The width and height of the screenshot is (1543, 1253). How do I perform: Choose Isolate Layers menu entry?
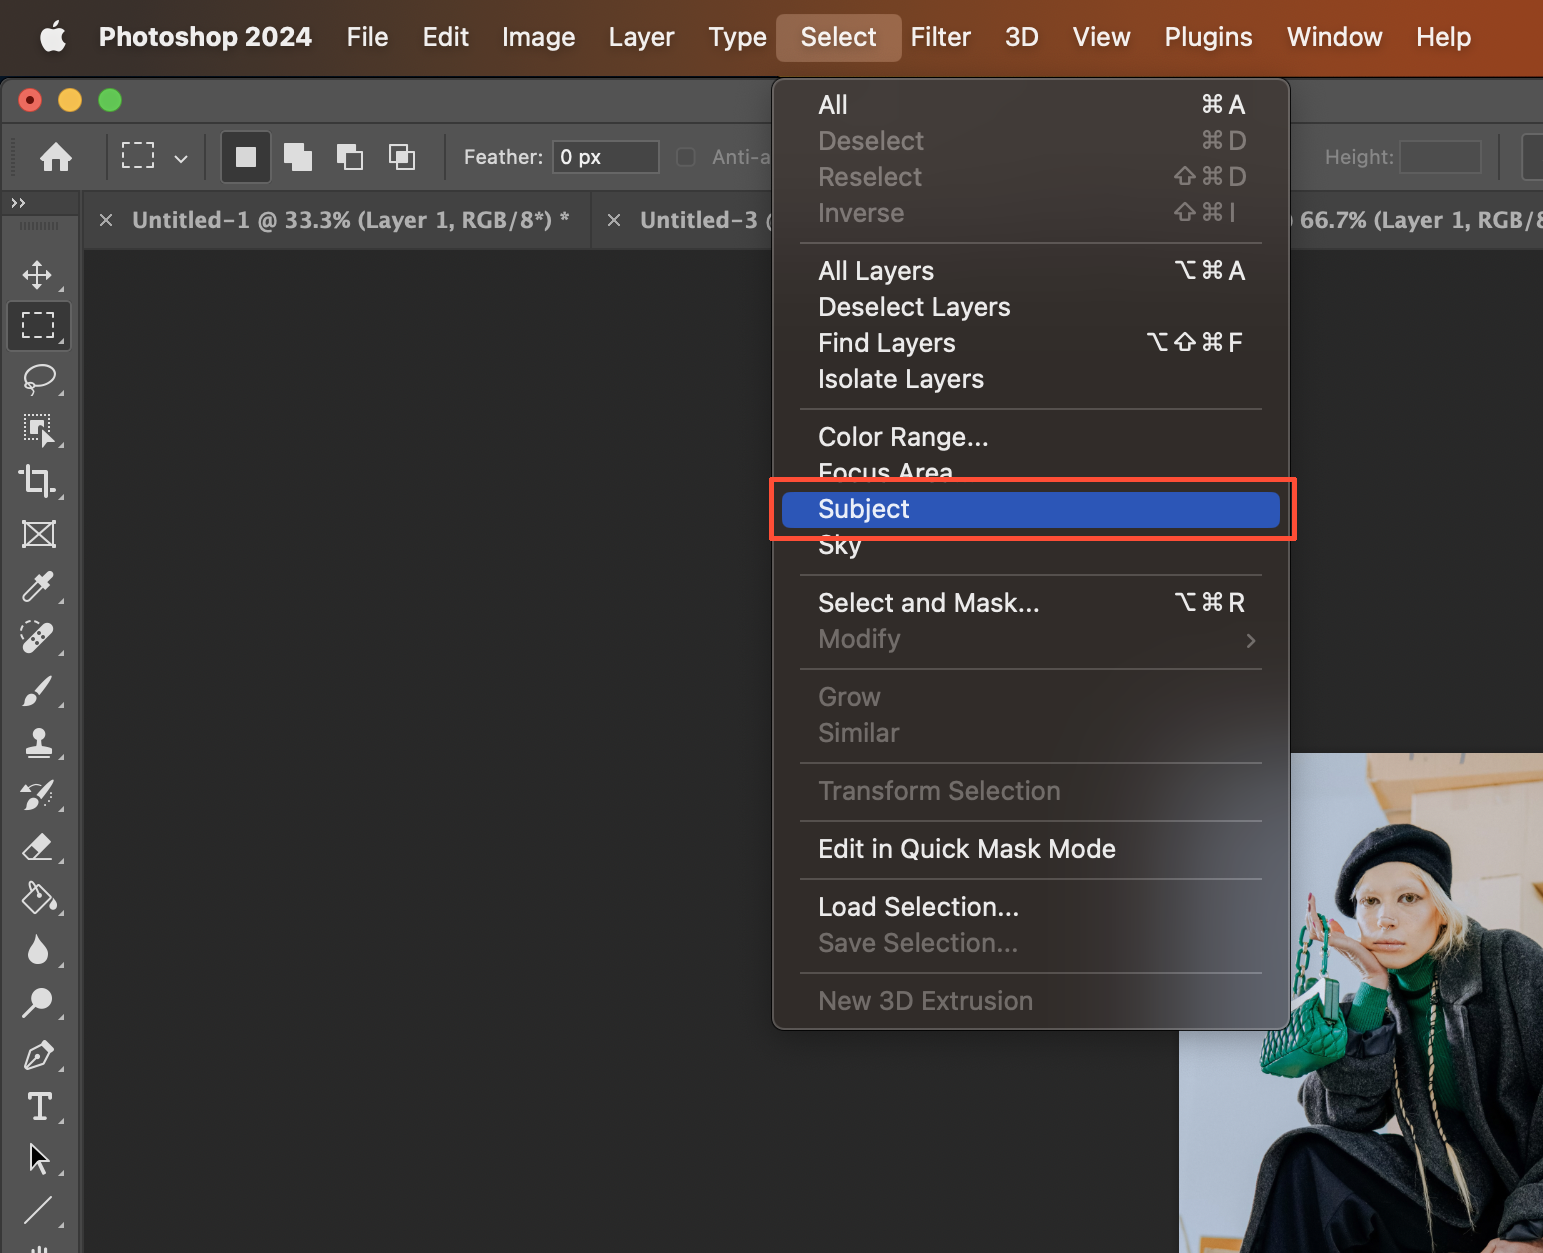pyautogui.click(x=1030, y=379)
